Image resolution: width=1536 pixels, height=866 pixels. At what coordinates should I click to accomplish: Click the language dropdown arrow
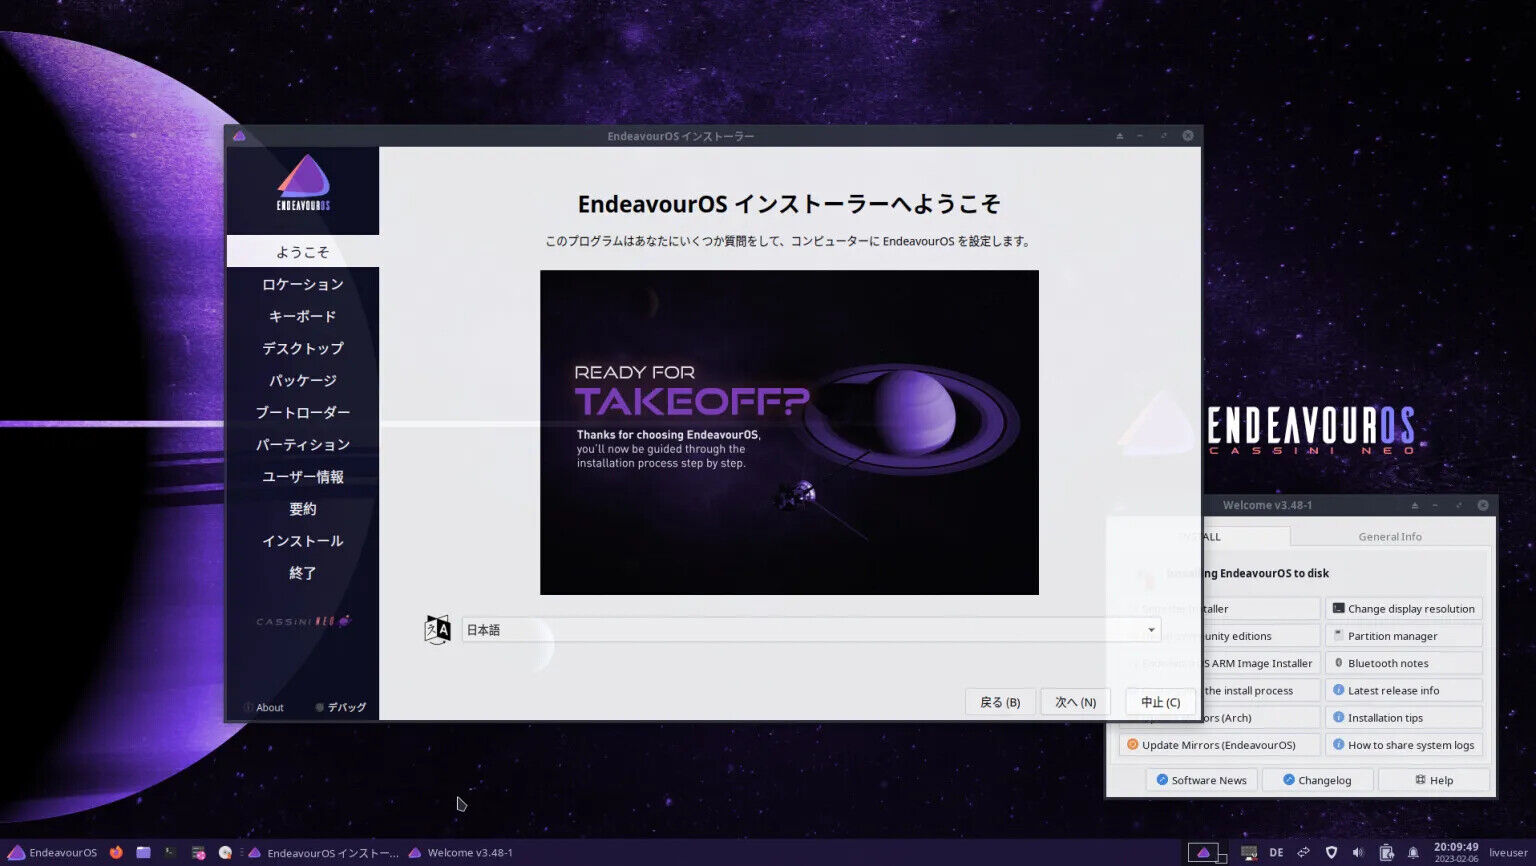pos(1151,630)
